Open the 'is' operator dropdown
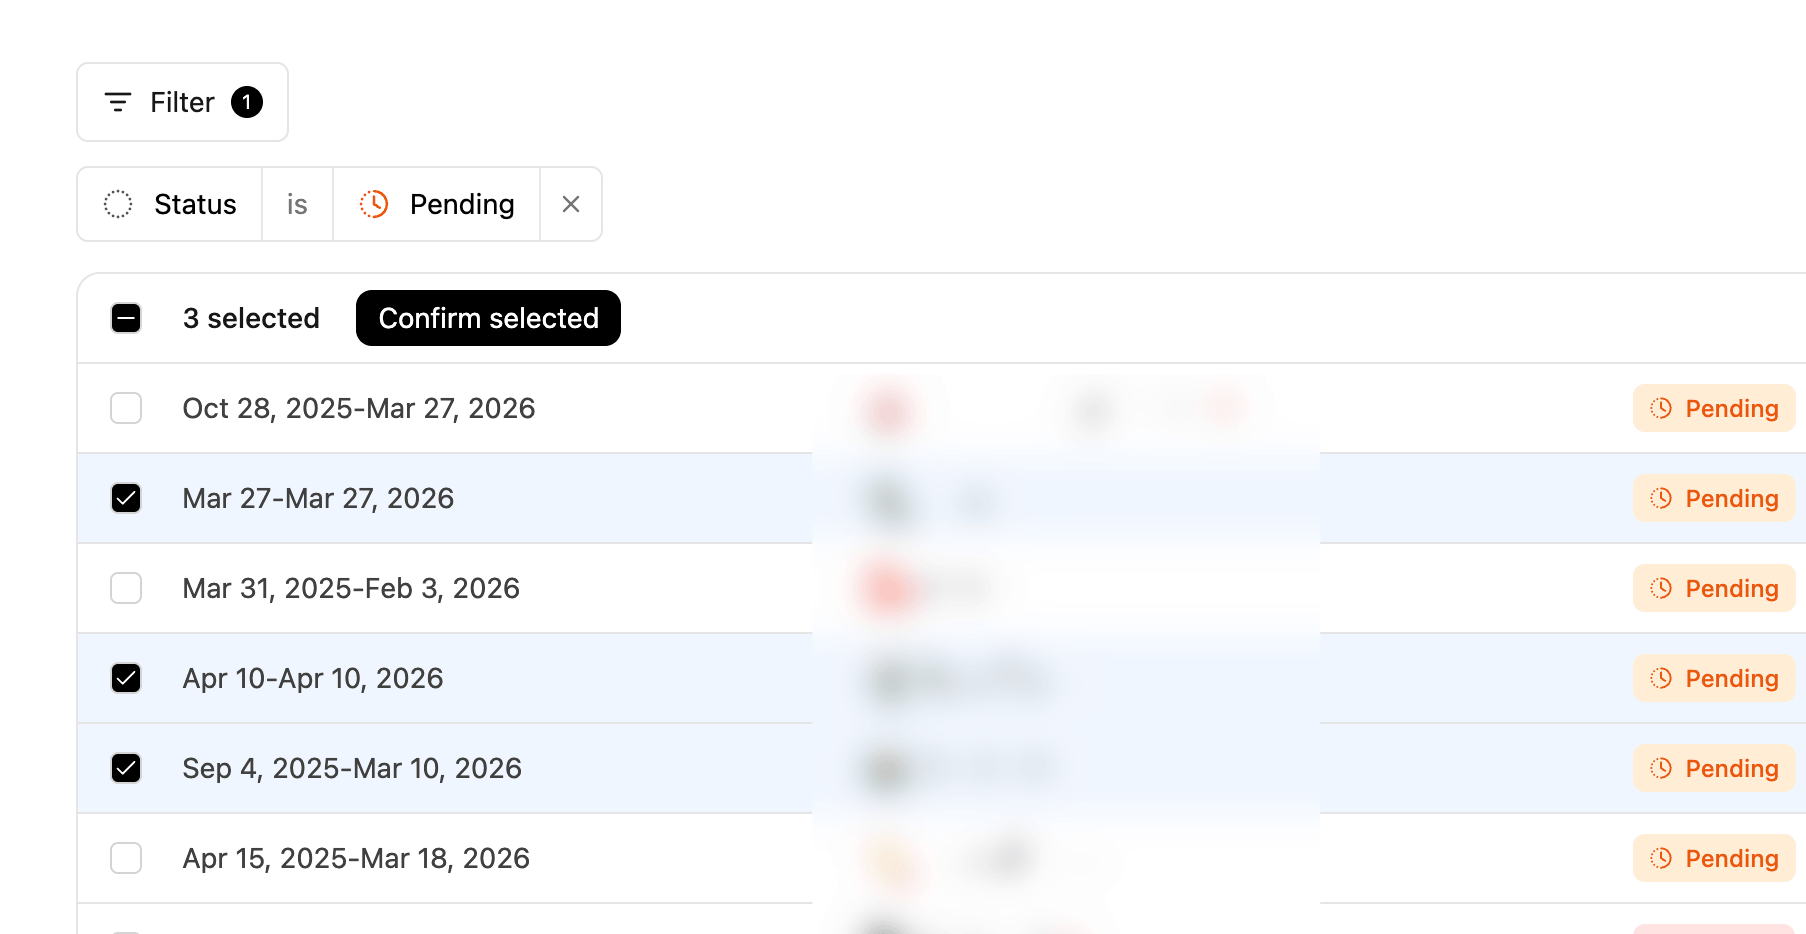The height and width of the screenshot is (934, 1806). pyautogui.click(x=297, y=204)
